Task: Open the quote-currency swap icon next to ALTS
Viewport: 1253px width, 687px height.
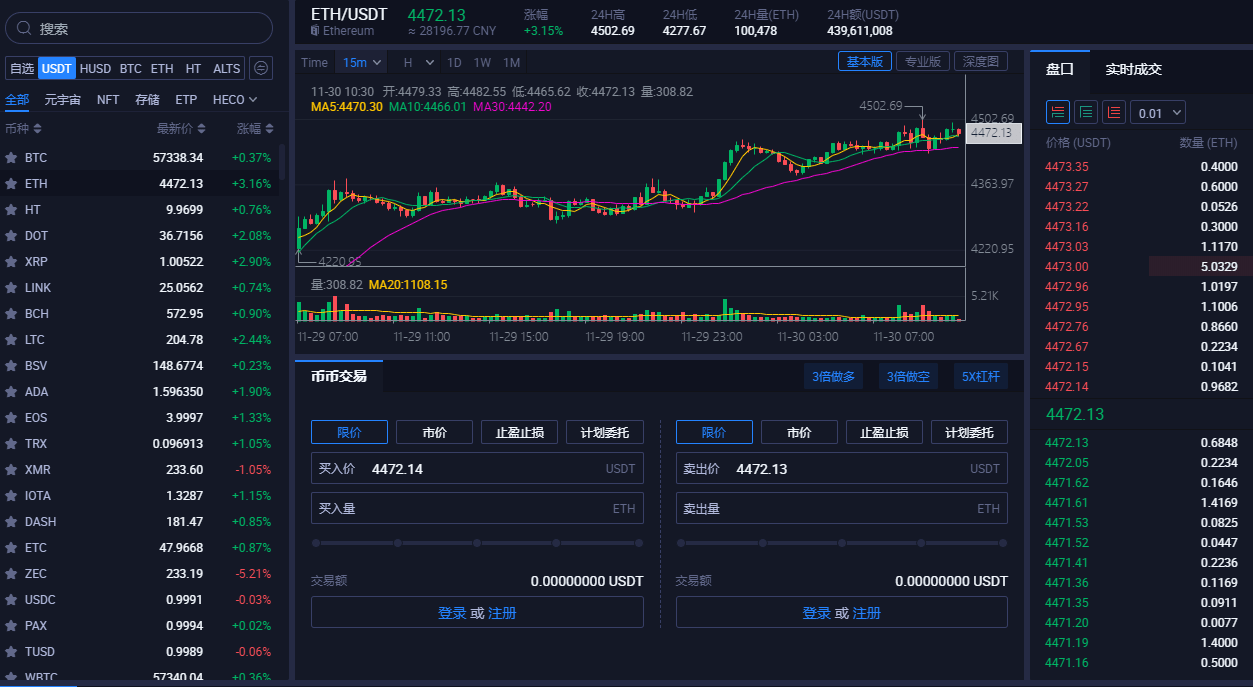Action: 261,68
